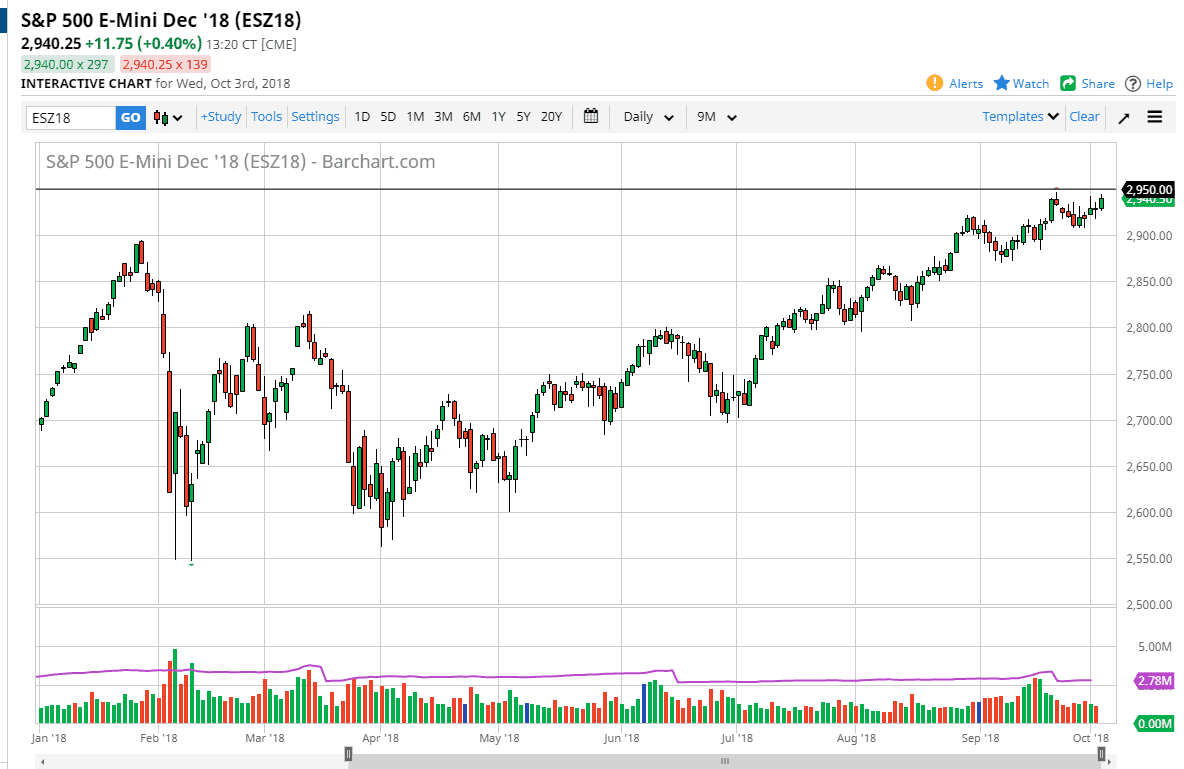Image resolution: width=1184 pixels, height=769 pixels.
Task: Expand the Daily frequency dropdown
Action: (x=648, y=117)
